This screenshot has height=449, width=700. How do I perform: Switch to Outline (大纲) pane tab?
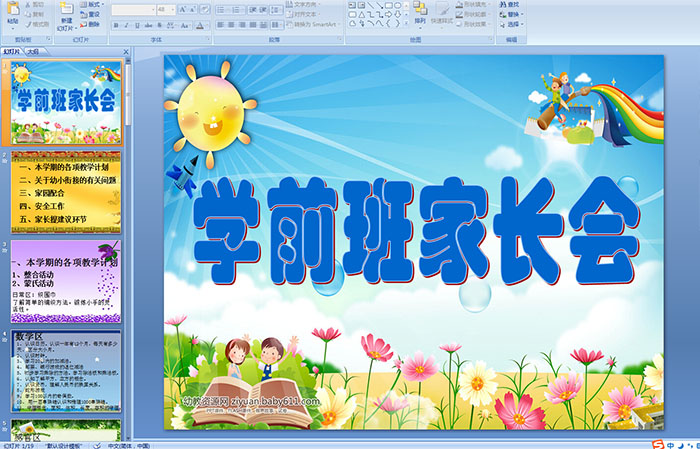34,52
